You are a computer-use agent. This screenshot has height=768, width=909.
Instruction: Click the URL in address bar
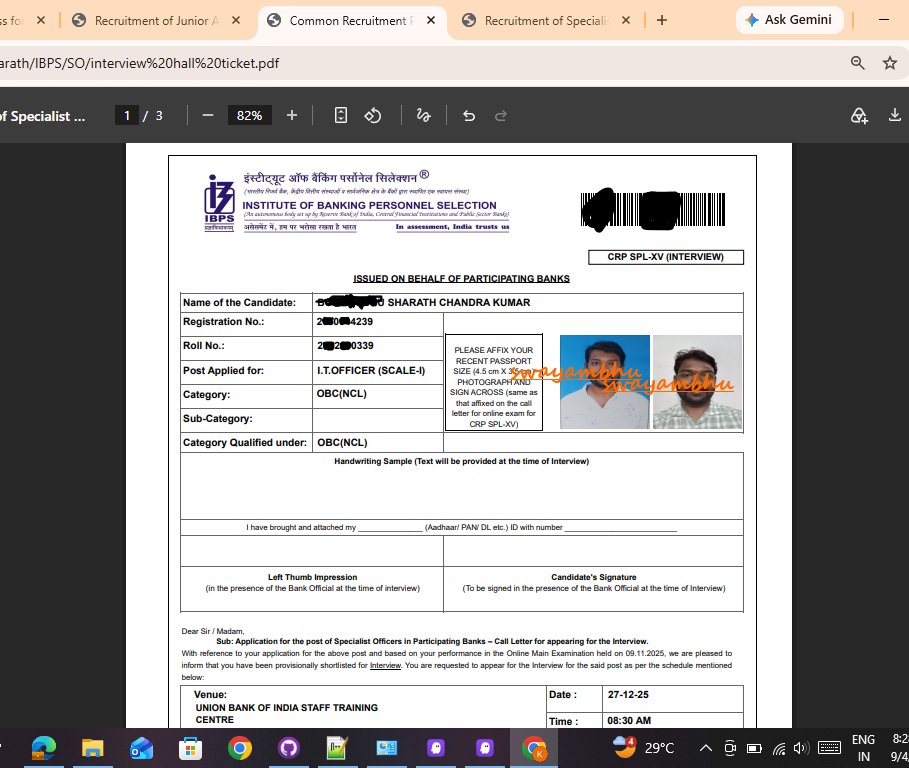click(x=139, y=63)
